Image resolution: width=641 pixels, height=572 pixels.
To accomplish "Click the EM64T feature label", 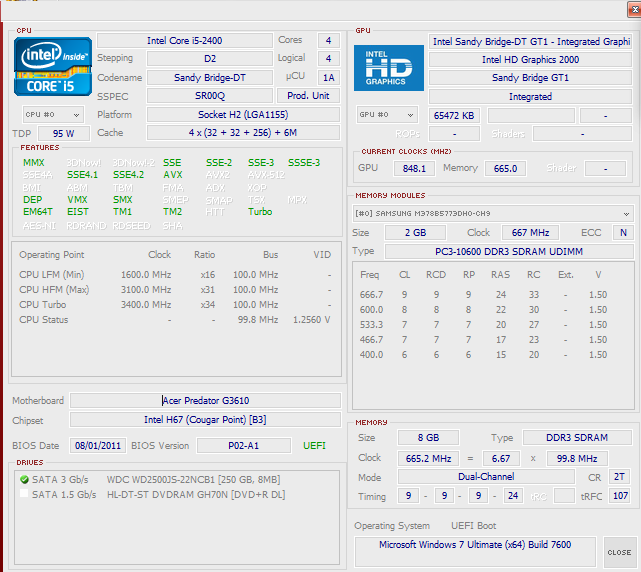I will pos(38,211).
